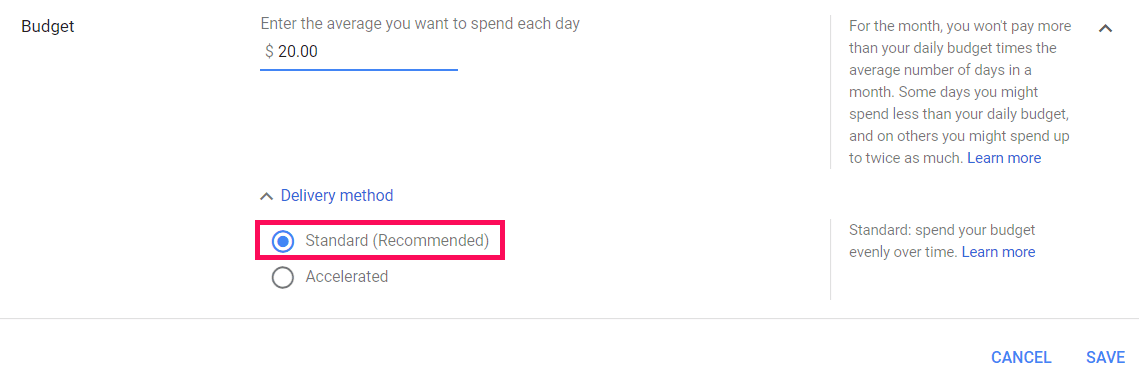Choose the Accelerated label text
The image size is (1139, 389).
click(346, 277)
